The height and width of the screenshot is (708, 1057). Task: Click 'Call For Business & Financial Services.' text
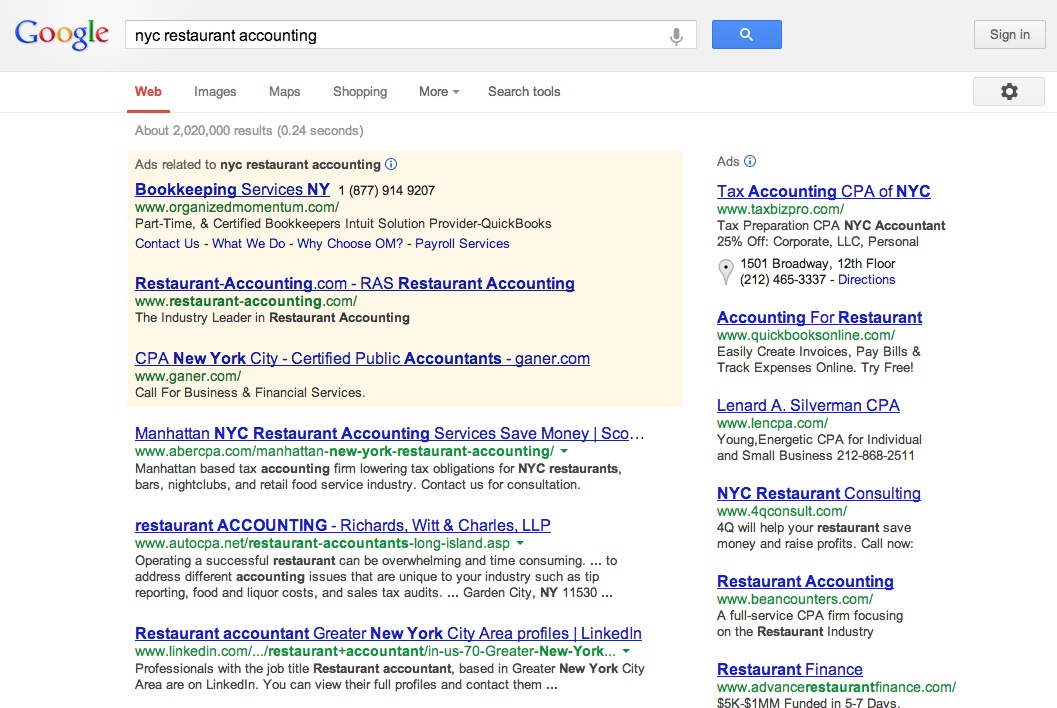(x=250, y=392)
